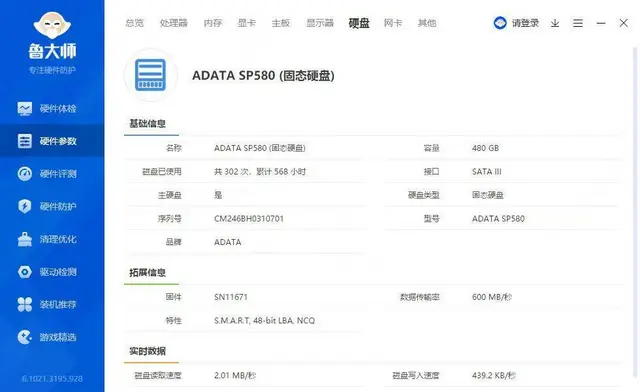Go to 硬件防护 protection section

(x=52, y=206)
